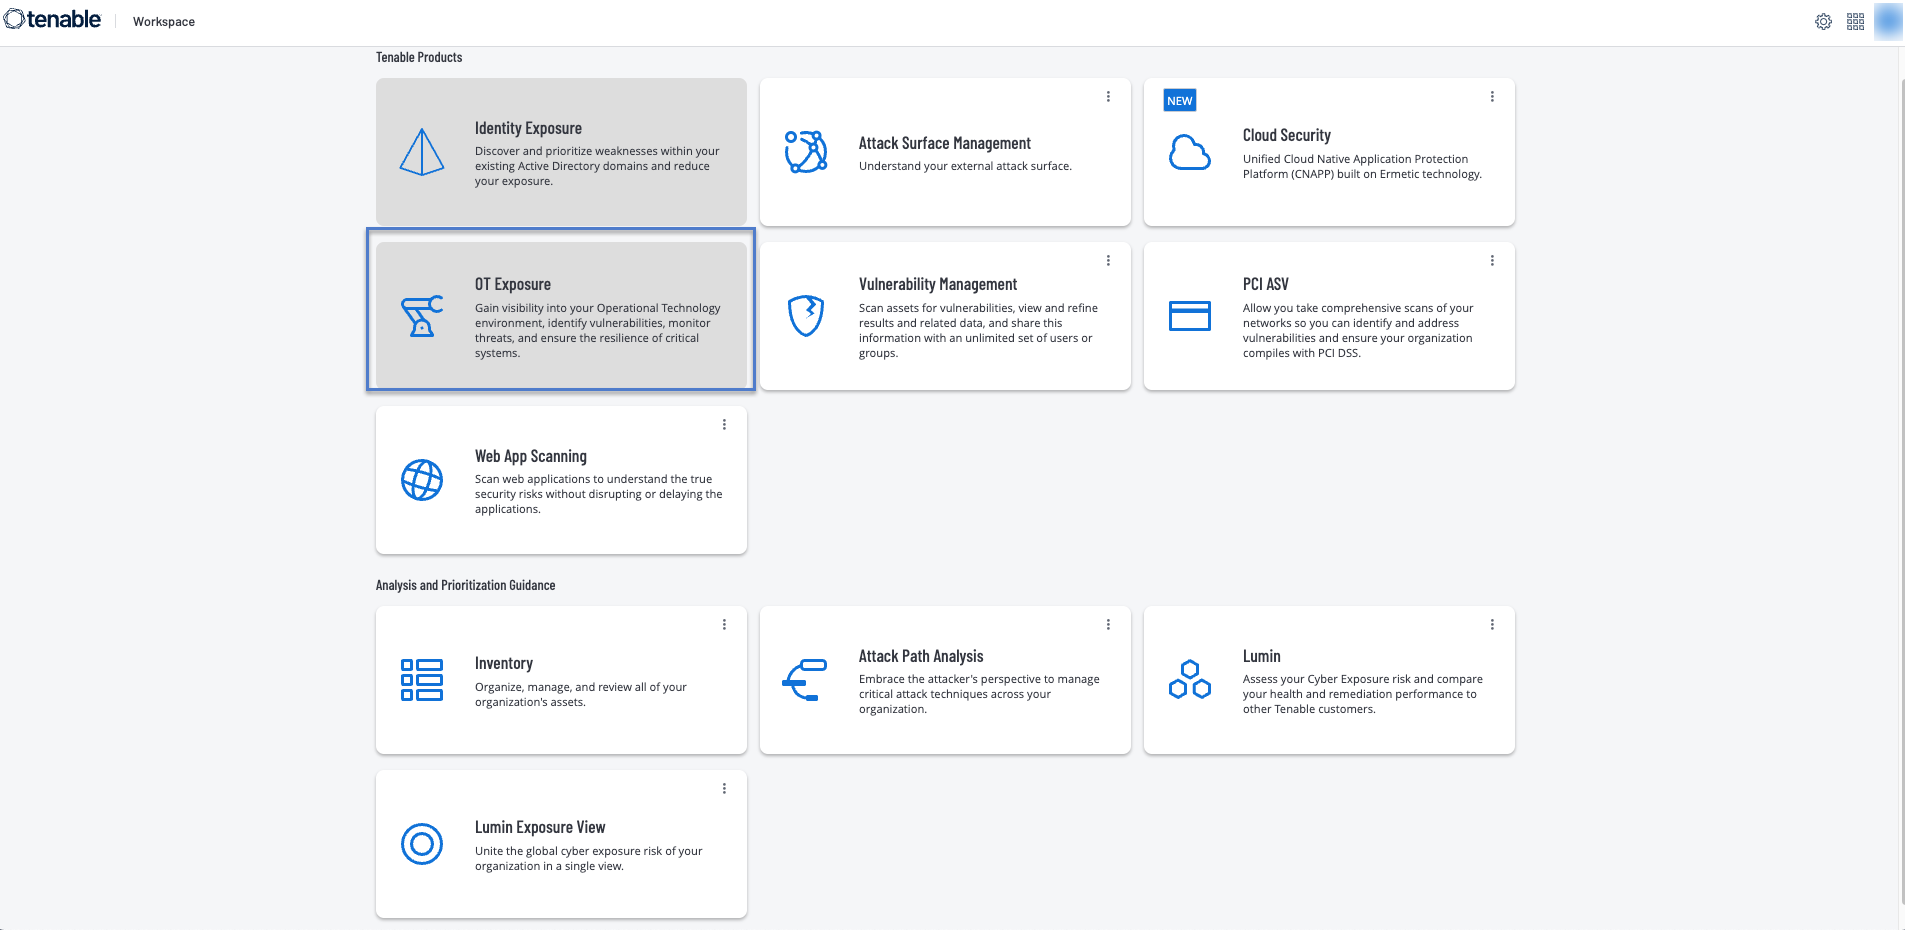The width and height of the screenshot is (1905, 930).
Task: Click the Vulnerability Management shield icon
Action: point(805,316)
